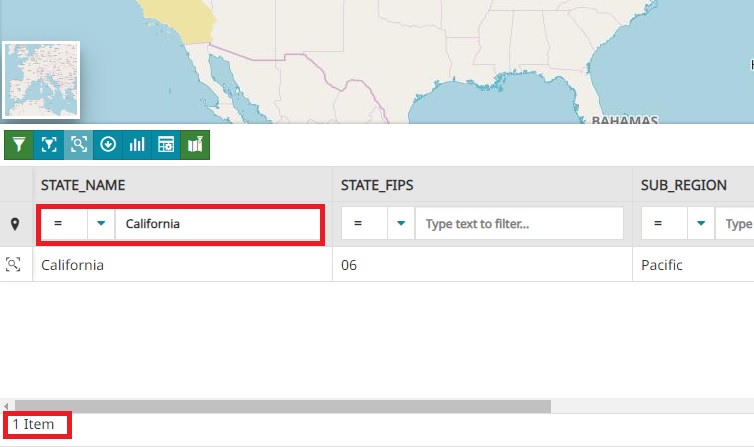Viewport: 754px width, 447px height.
Task: Click the STATE_FIPS filter text field
Action: coord(519,224)
